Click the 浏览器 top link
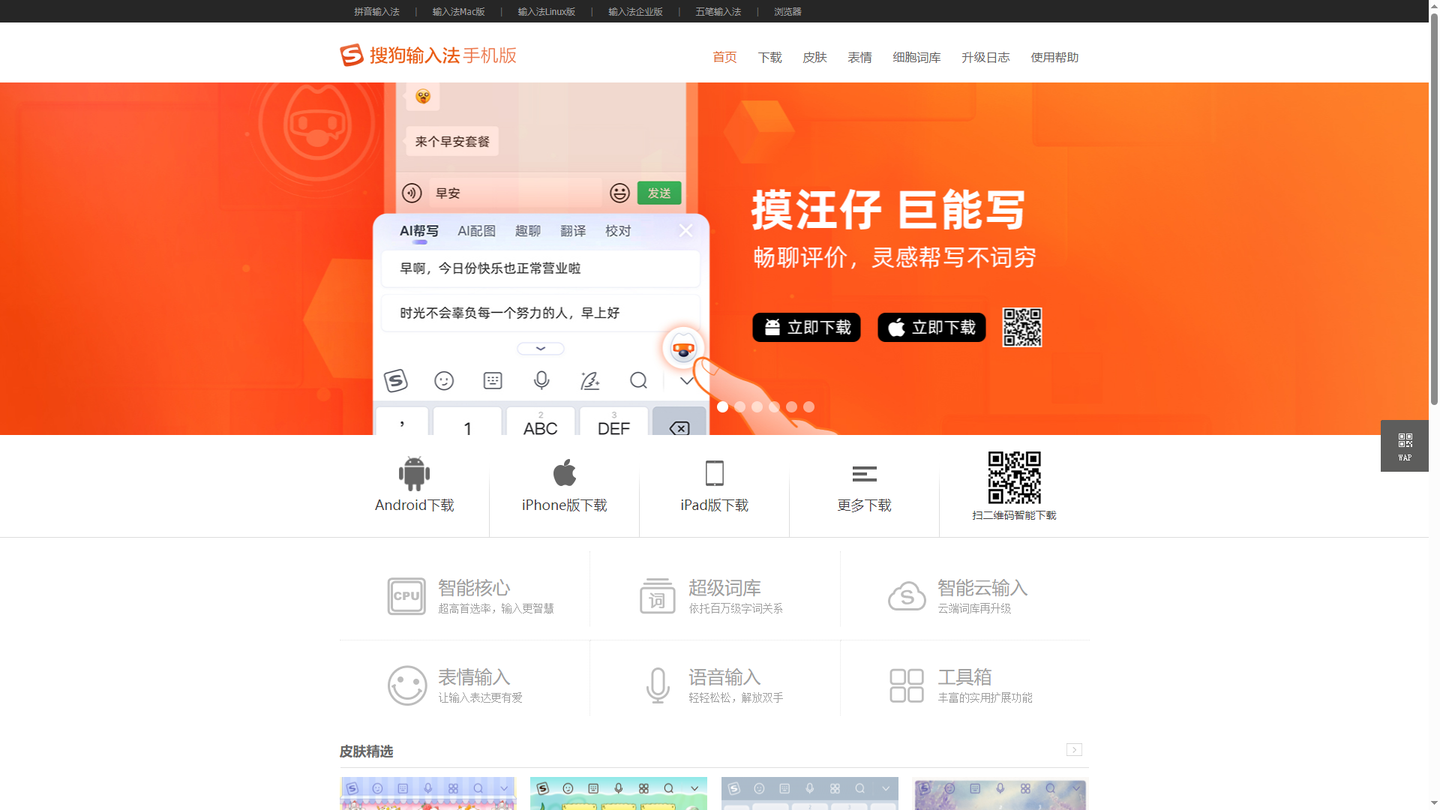The width and height of the screenshot is (1440, 810). [x=788, y=12]
